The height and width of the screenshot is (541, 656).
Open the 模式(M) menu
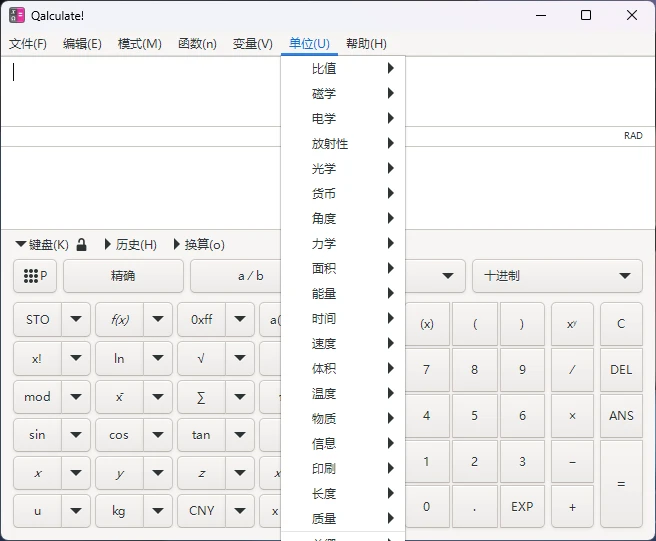tap(139, 44)
